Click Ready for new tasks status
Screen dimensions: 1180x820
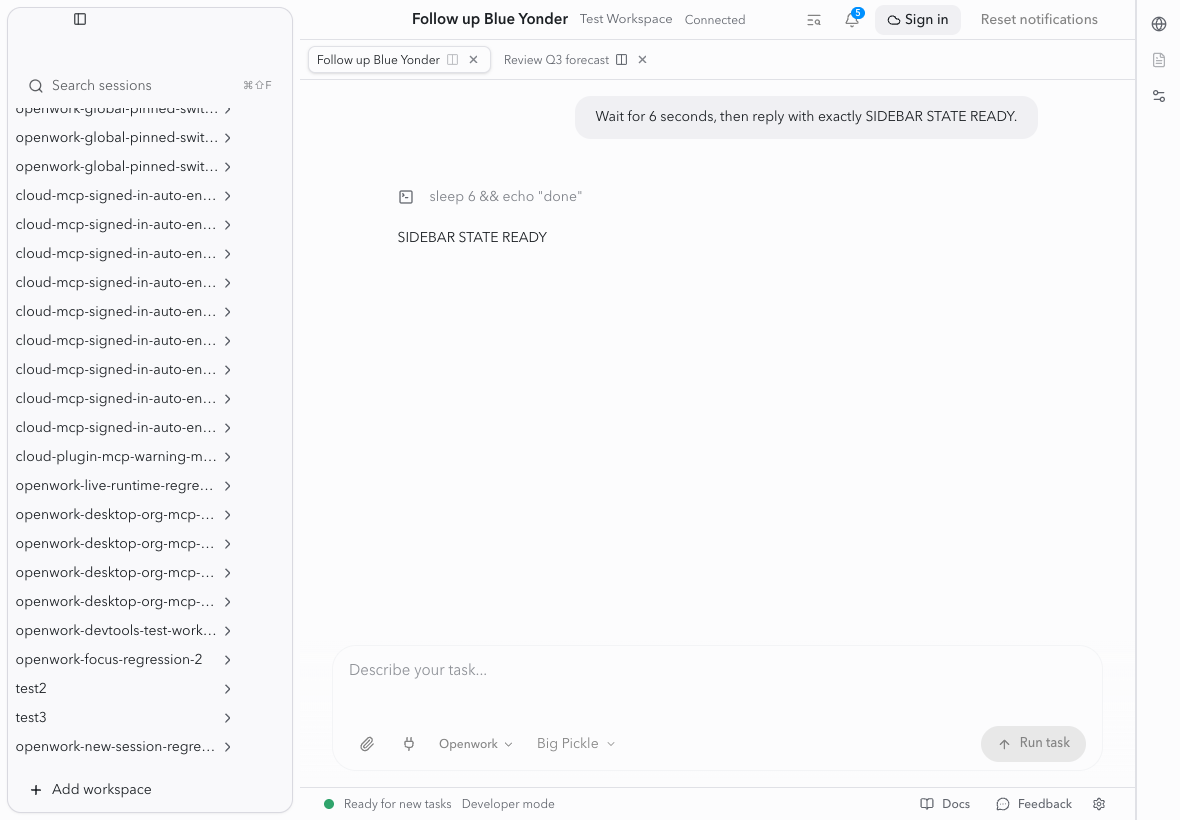(397, 804)
